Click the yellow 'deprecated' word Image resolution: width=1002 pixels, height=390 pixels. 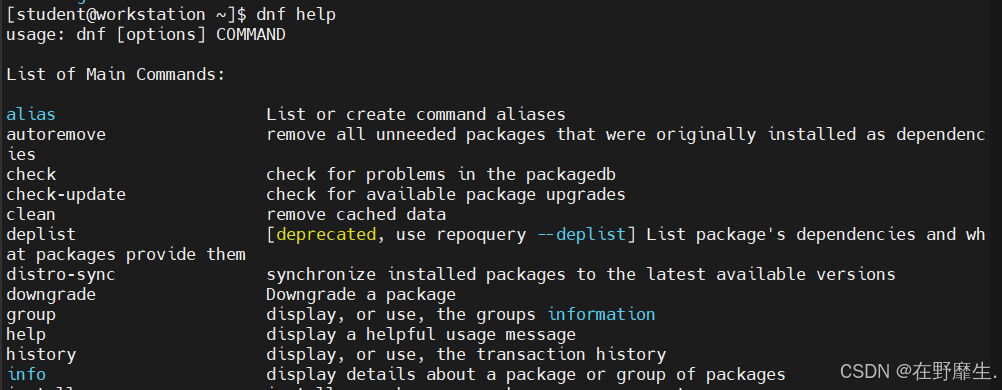(x=326, y=234)
